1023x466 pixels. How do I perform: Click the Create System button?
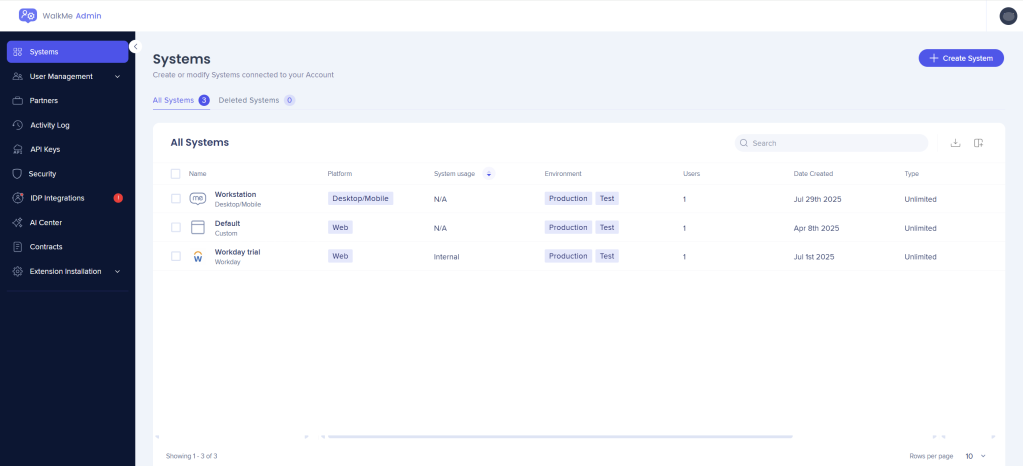tap(960, 58)
